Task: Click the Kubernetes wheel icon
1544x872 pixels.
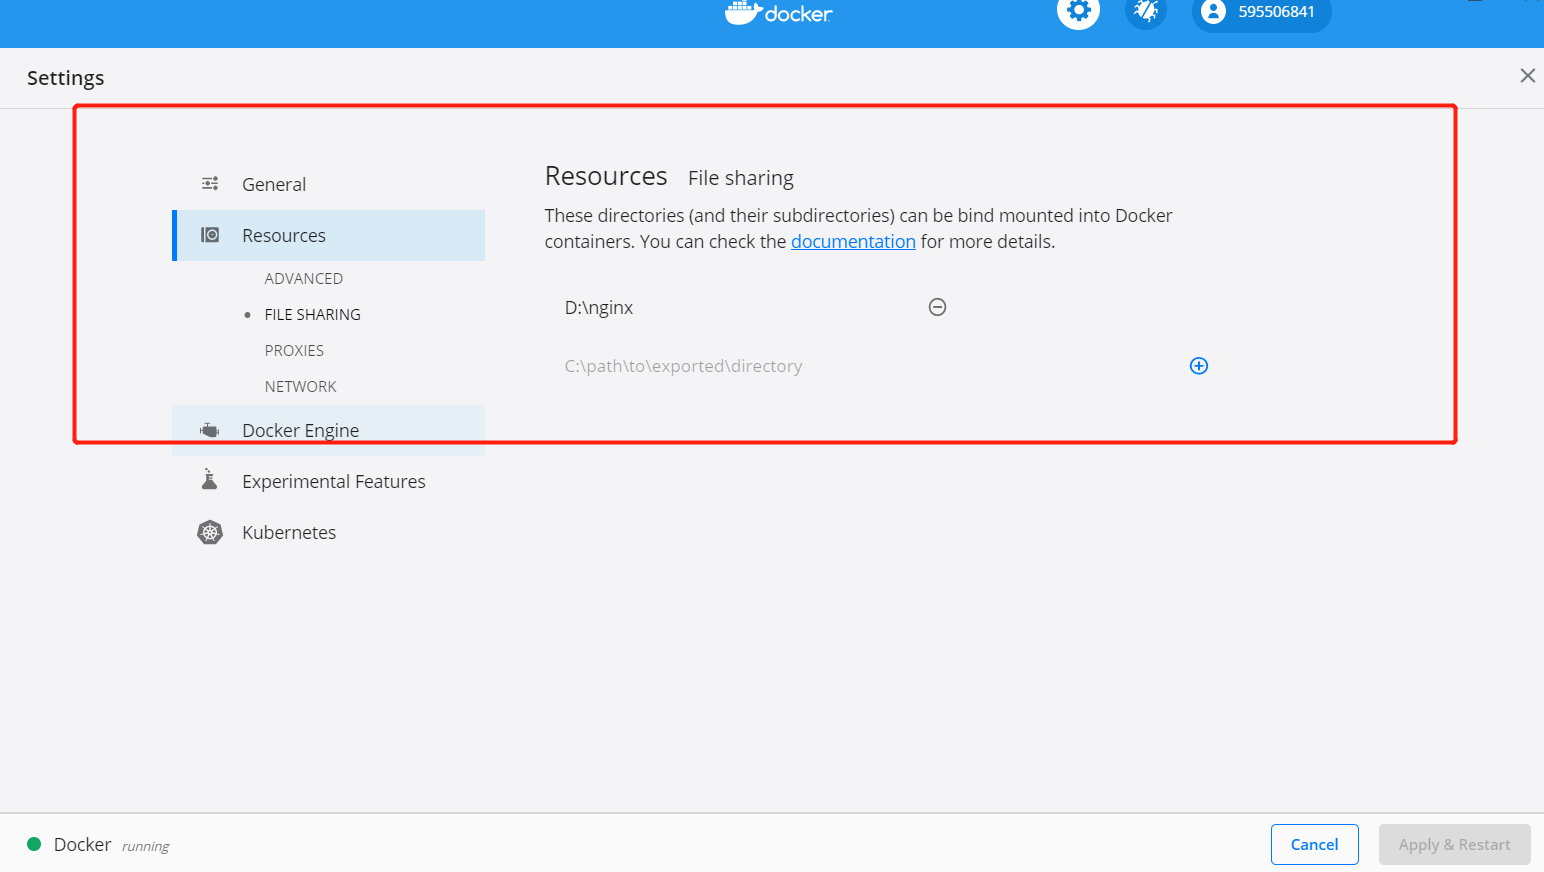Action: point(210,532)
